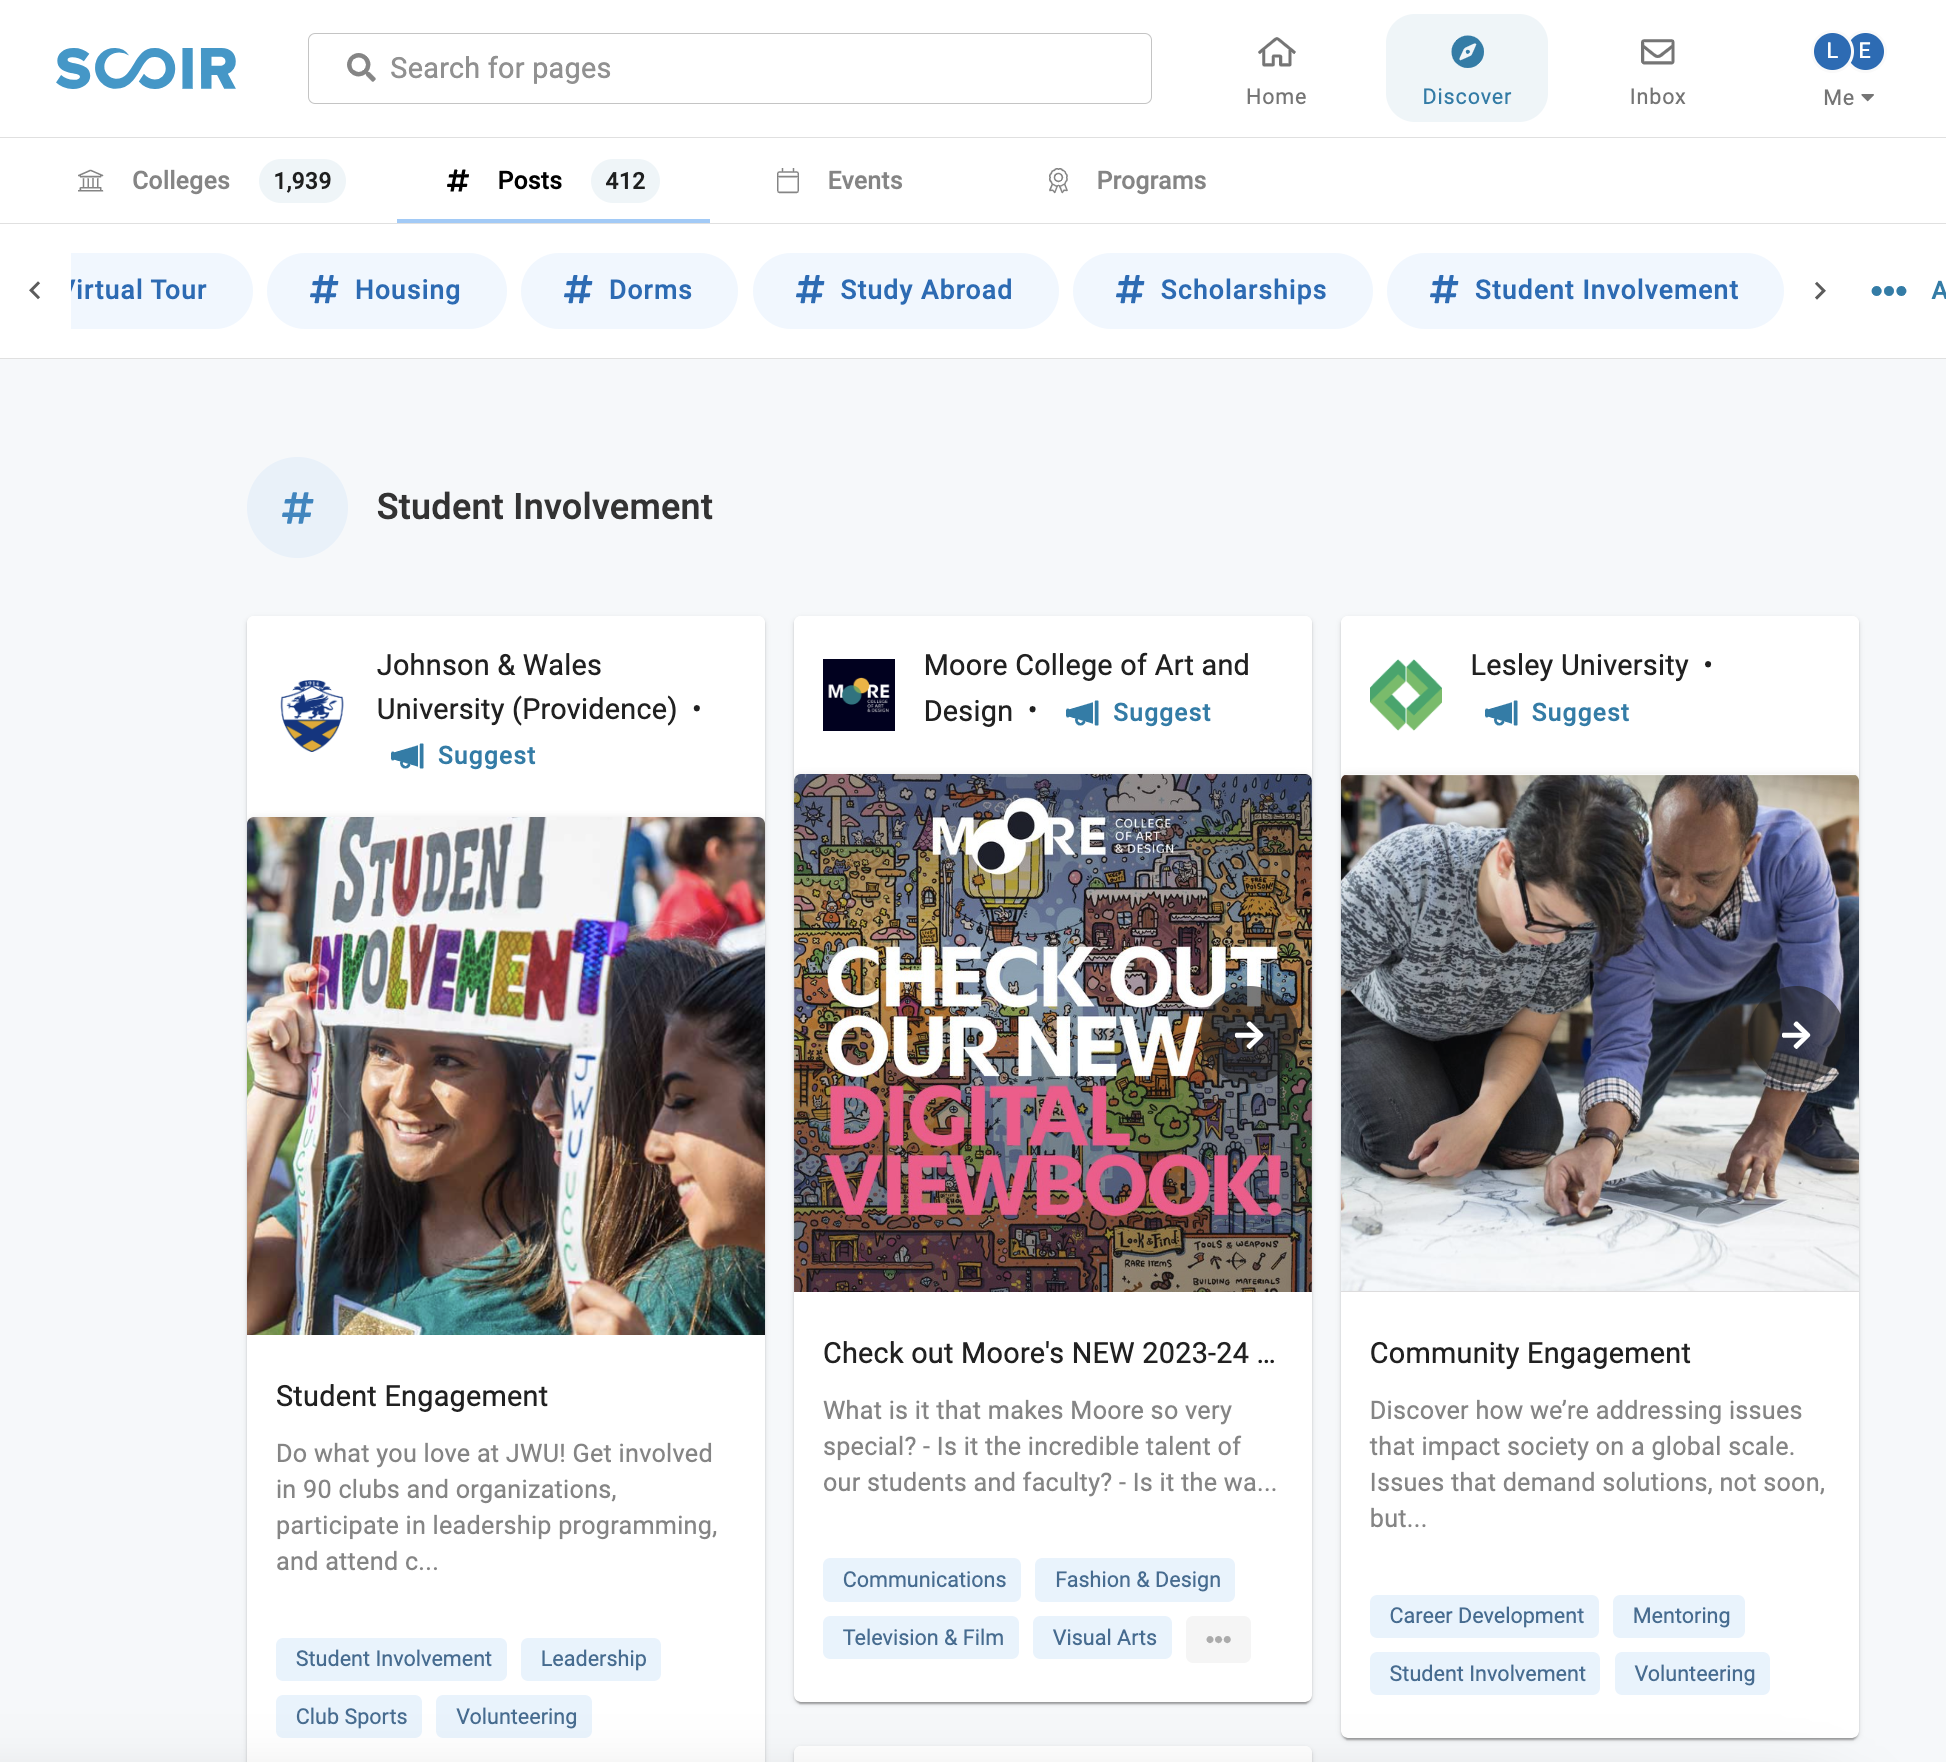Click Lesley University Suggest megaphone icon
Screen dimensions: 1946x1762
pos(1501,713)
